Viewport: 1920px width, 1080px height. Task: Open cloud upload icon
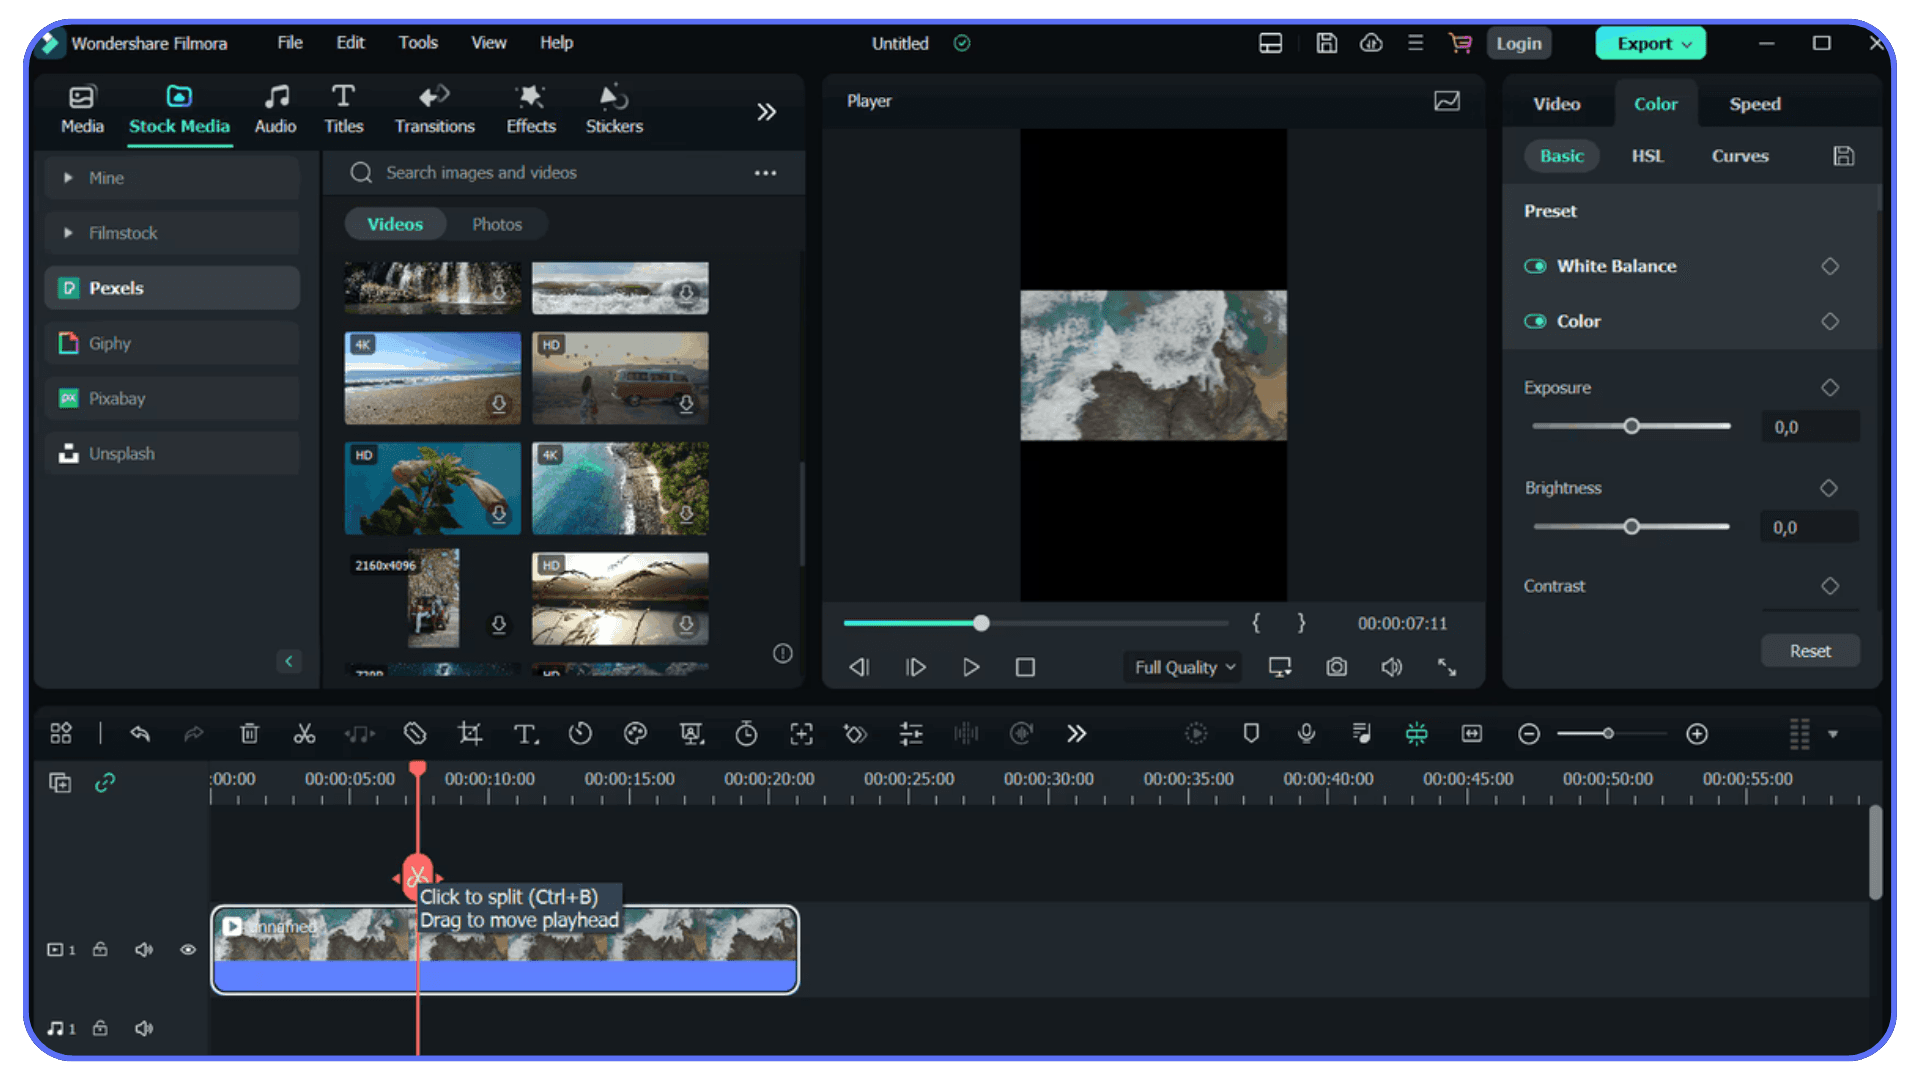point(1371,43)
